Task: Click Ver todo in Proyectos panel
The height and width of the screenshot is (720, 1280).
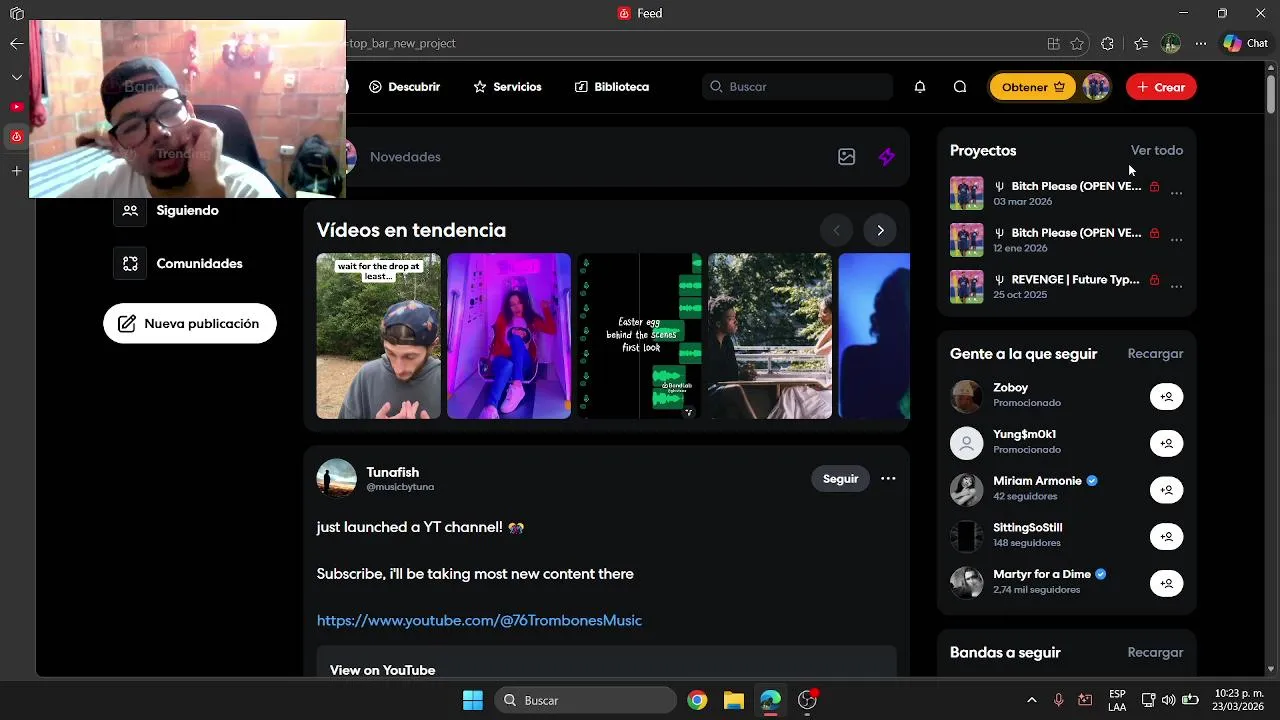Action: tap(1157, 151)
